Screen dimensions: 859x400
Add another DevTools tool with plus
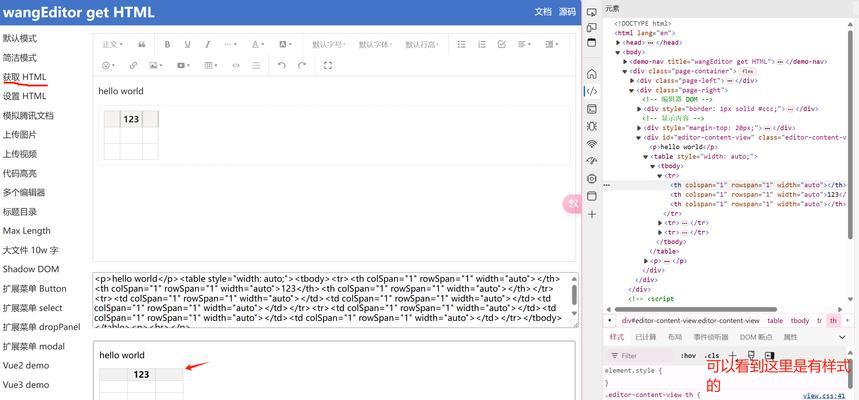[592, 214]
